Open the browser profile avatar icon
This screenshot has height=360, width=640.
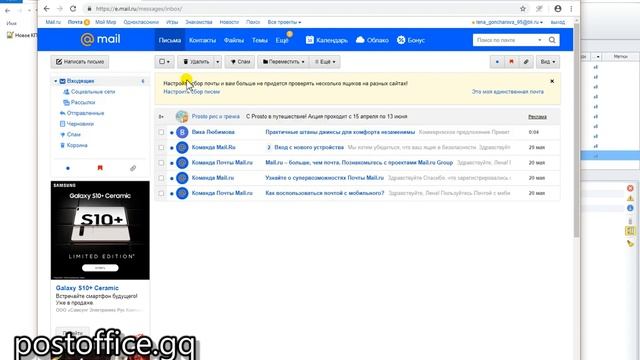[558, 9]
